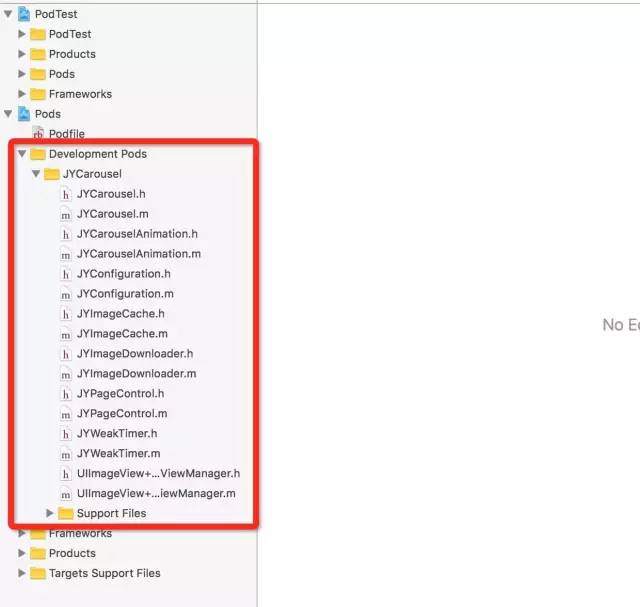Screen dimensions: 640x607
Task: Open JYImageCache.m file name
Action: tap(122, 334)
